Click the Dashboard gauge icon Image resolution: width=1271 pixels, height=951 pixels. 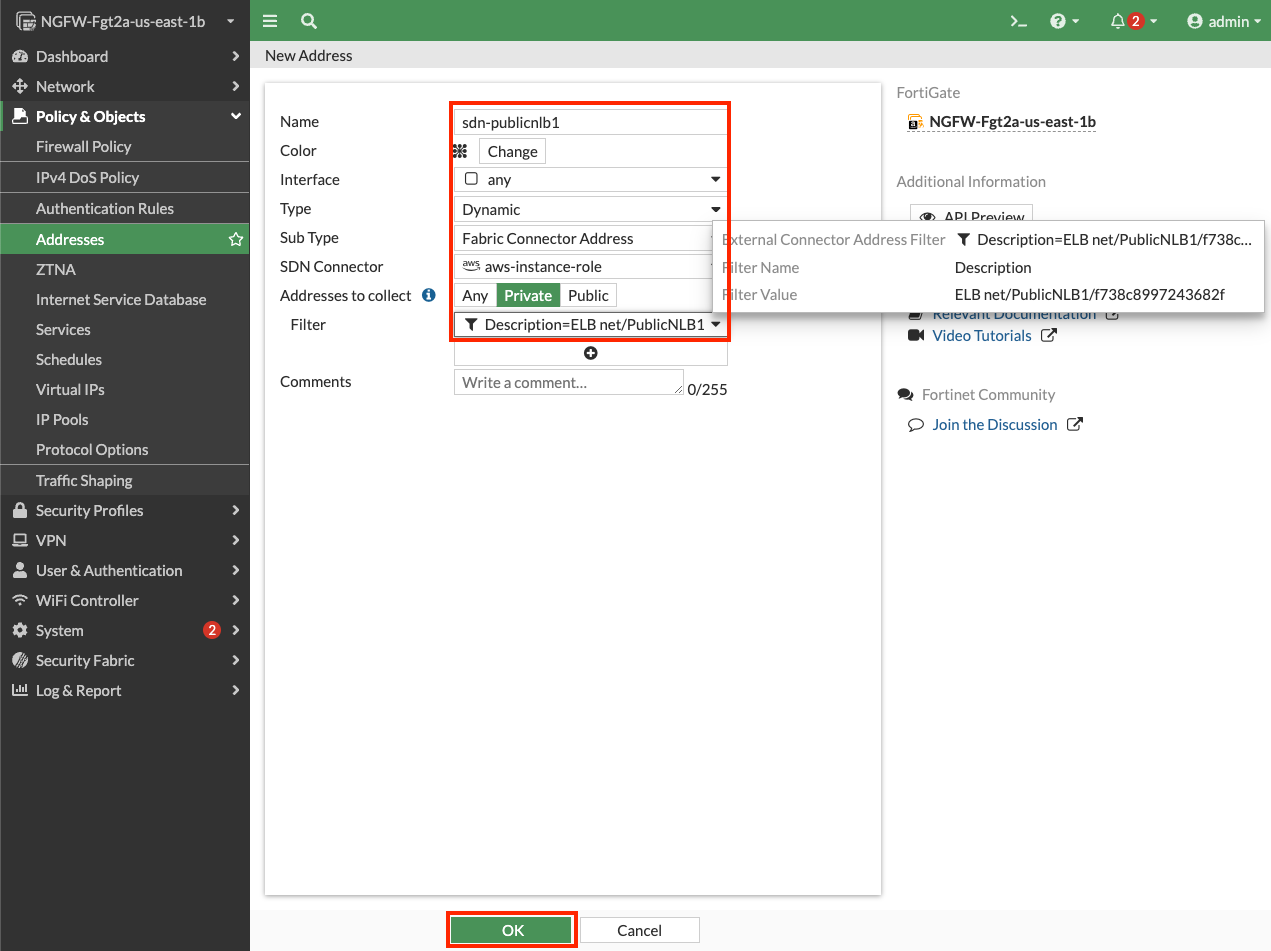coord(19,56)
